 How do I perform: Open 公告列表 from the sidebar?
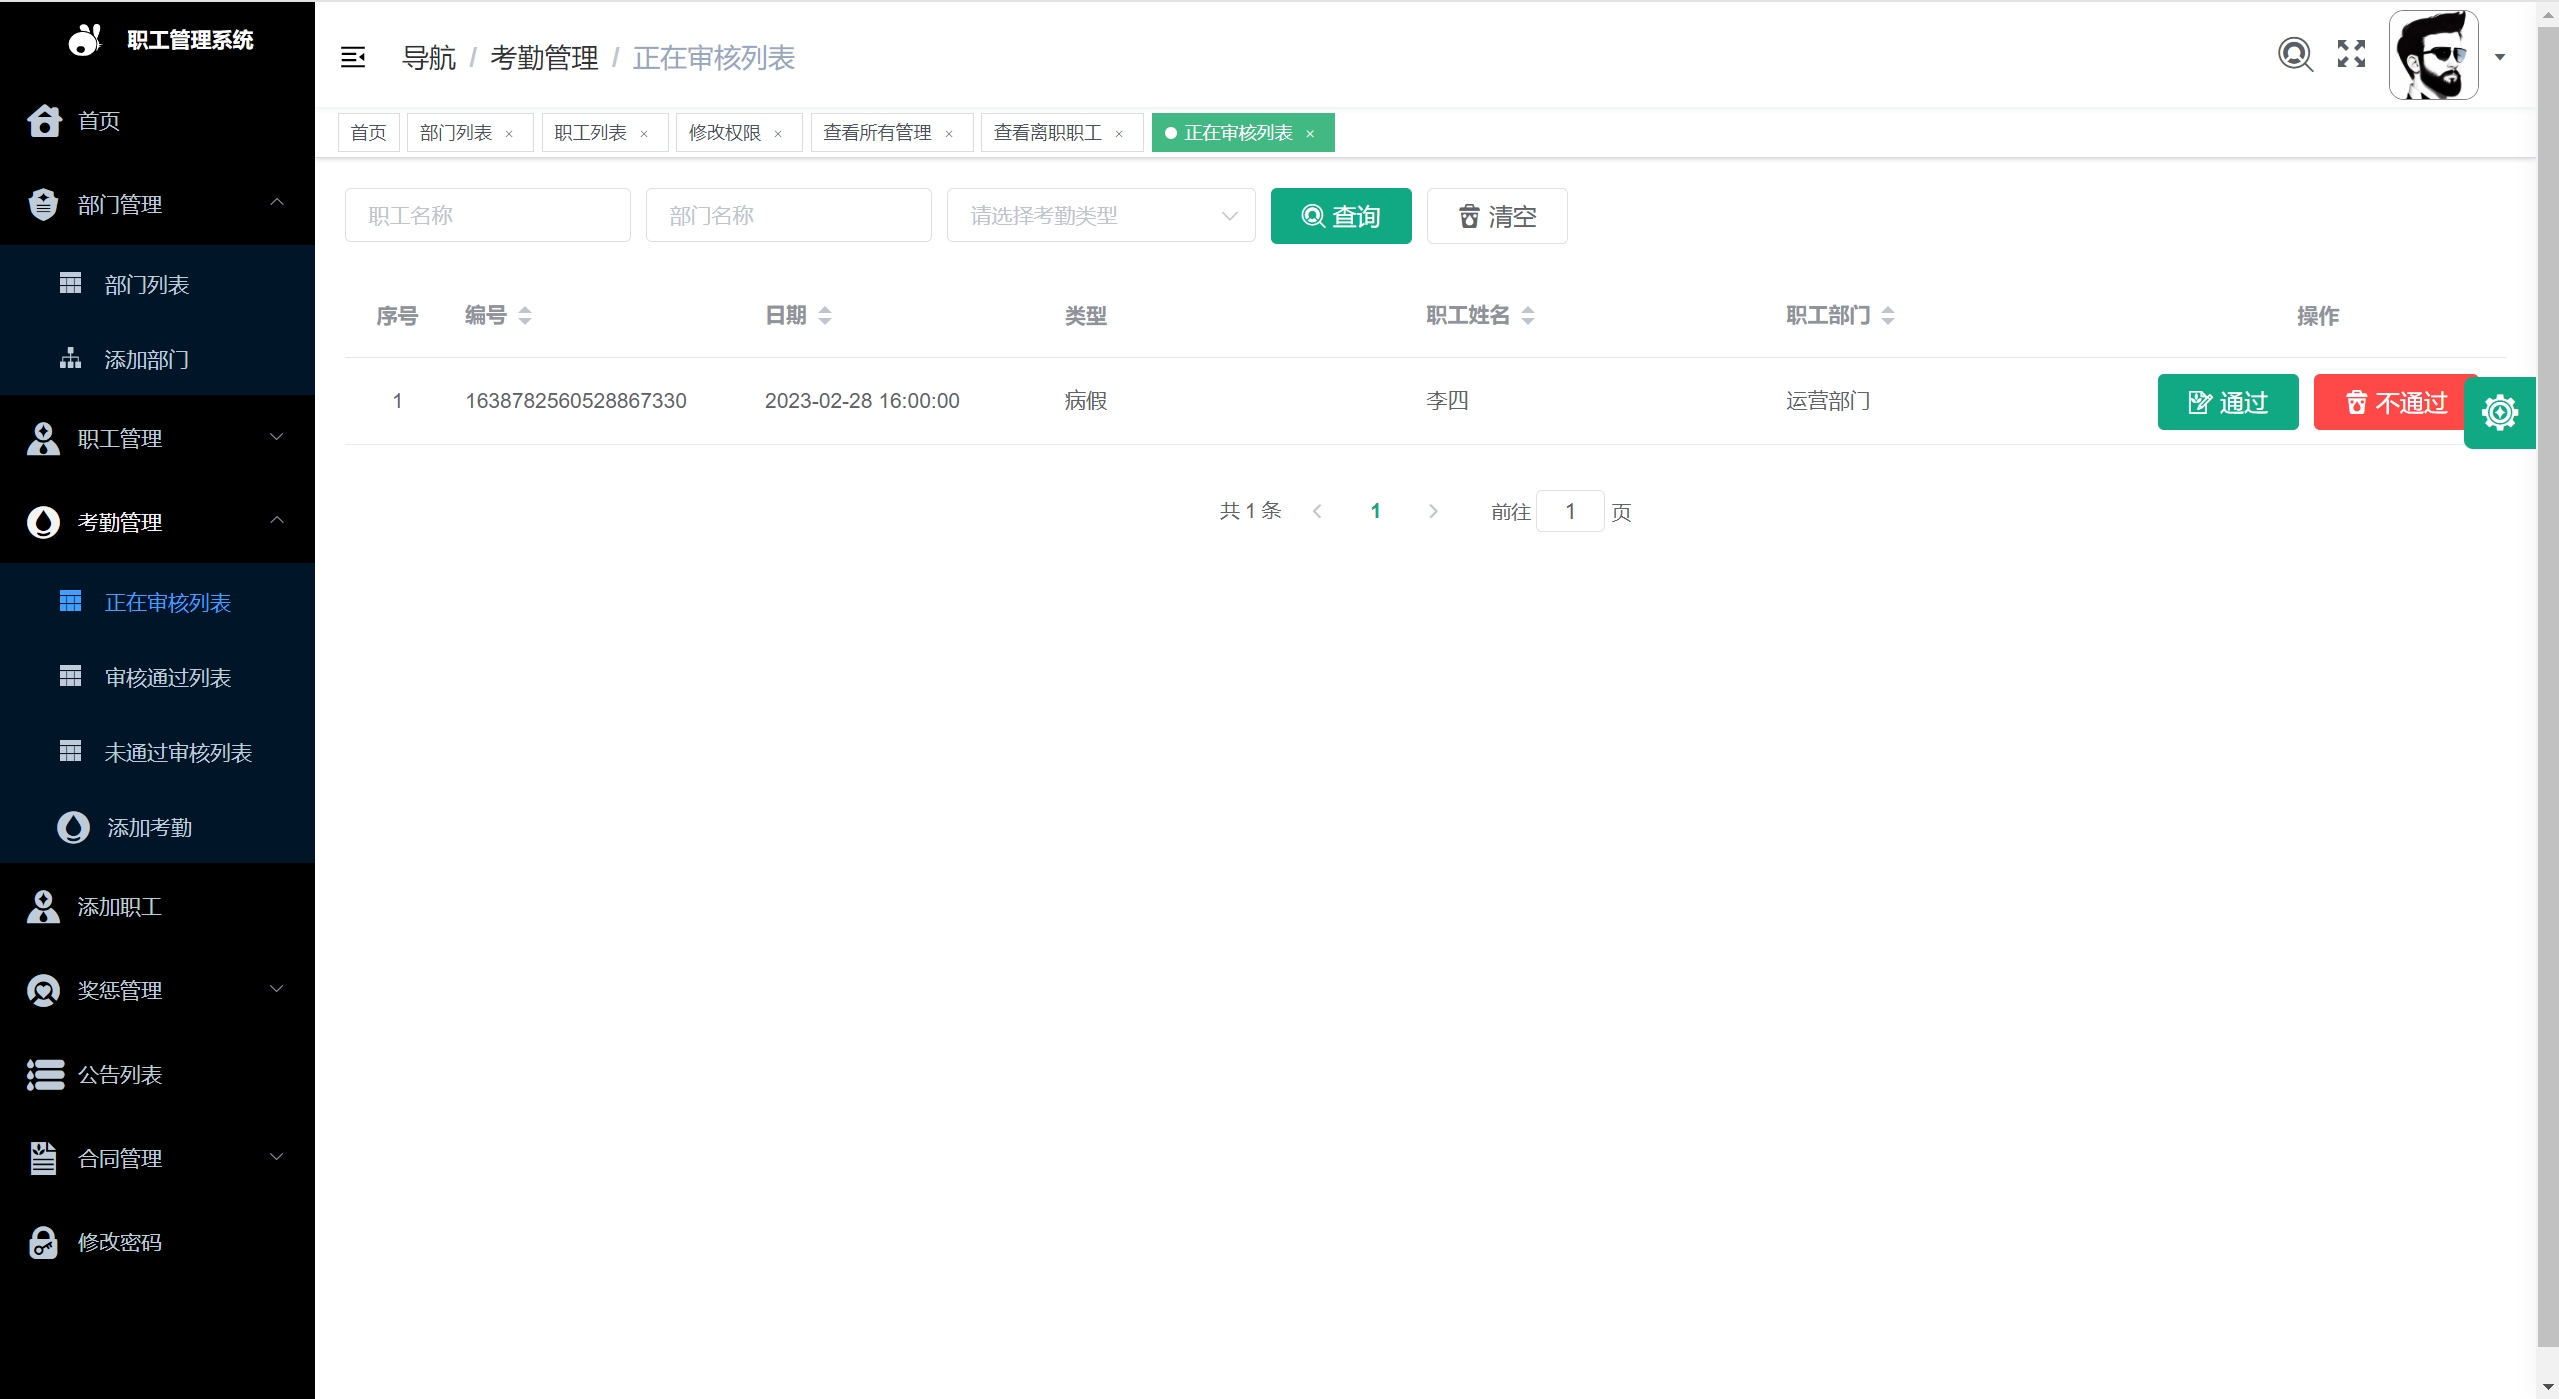(x=120, y=1074)
